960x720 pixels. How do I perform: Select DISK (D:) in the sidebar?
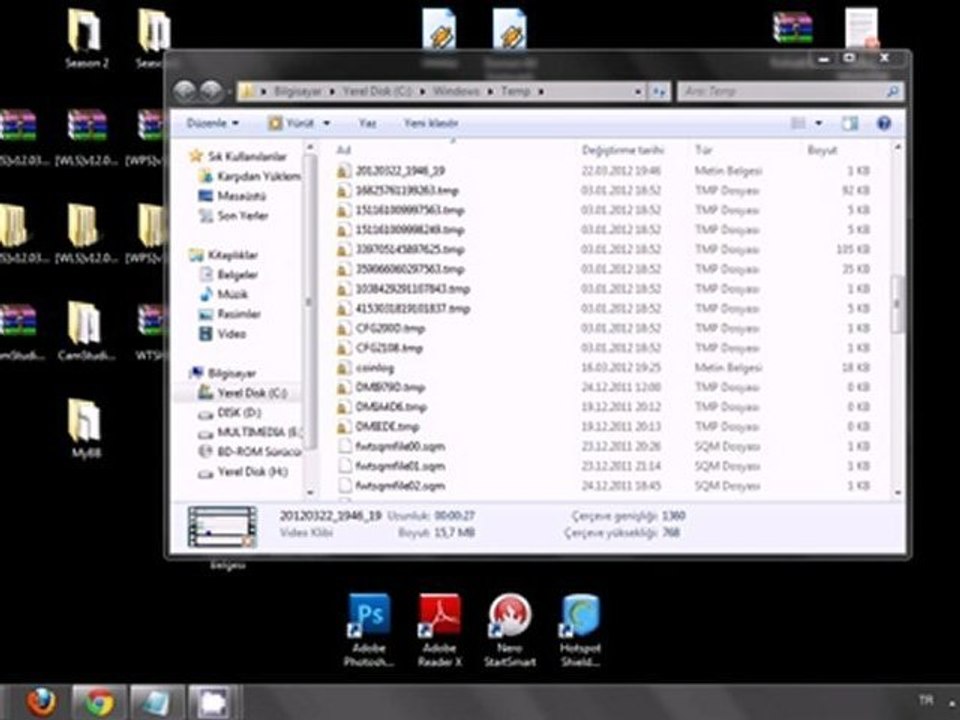pos(230,413)
